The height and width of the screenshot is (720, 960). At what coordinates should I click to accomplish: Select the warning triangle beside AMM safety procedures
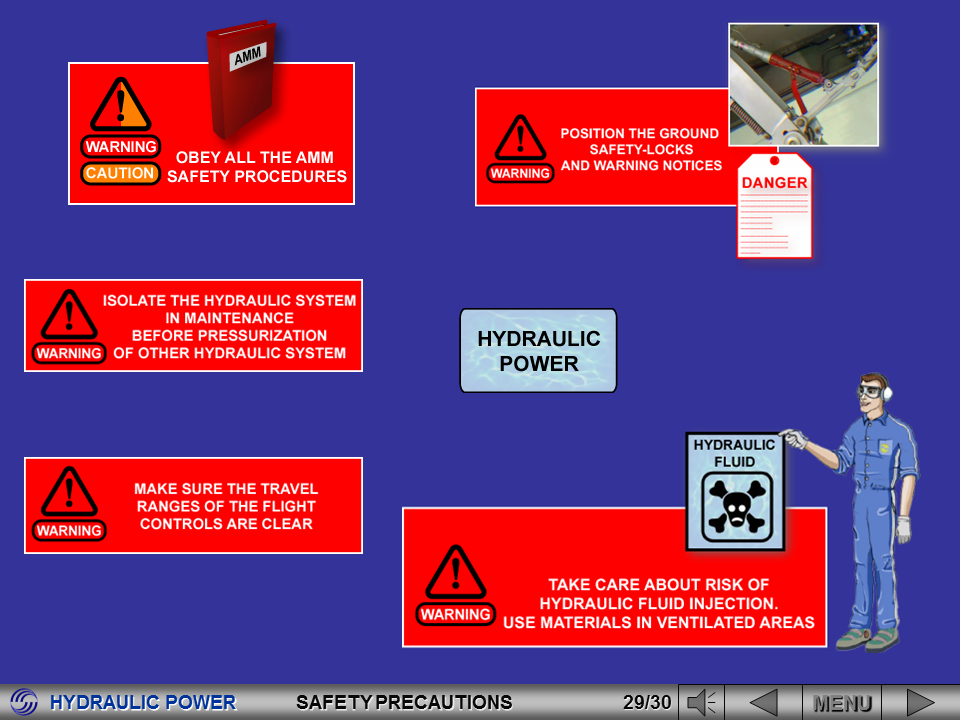pyautogui.click(x=121, y=105)
